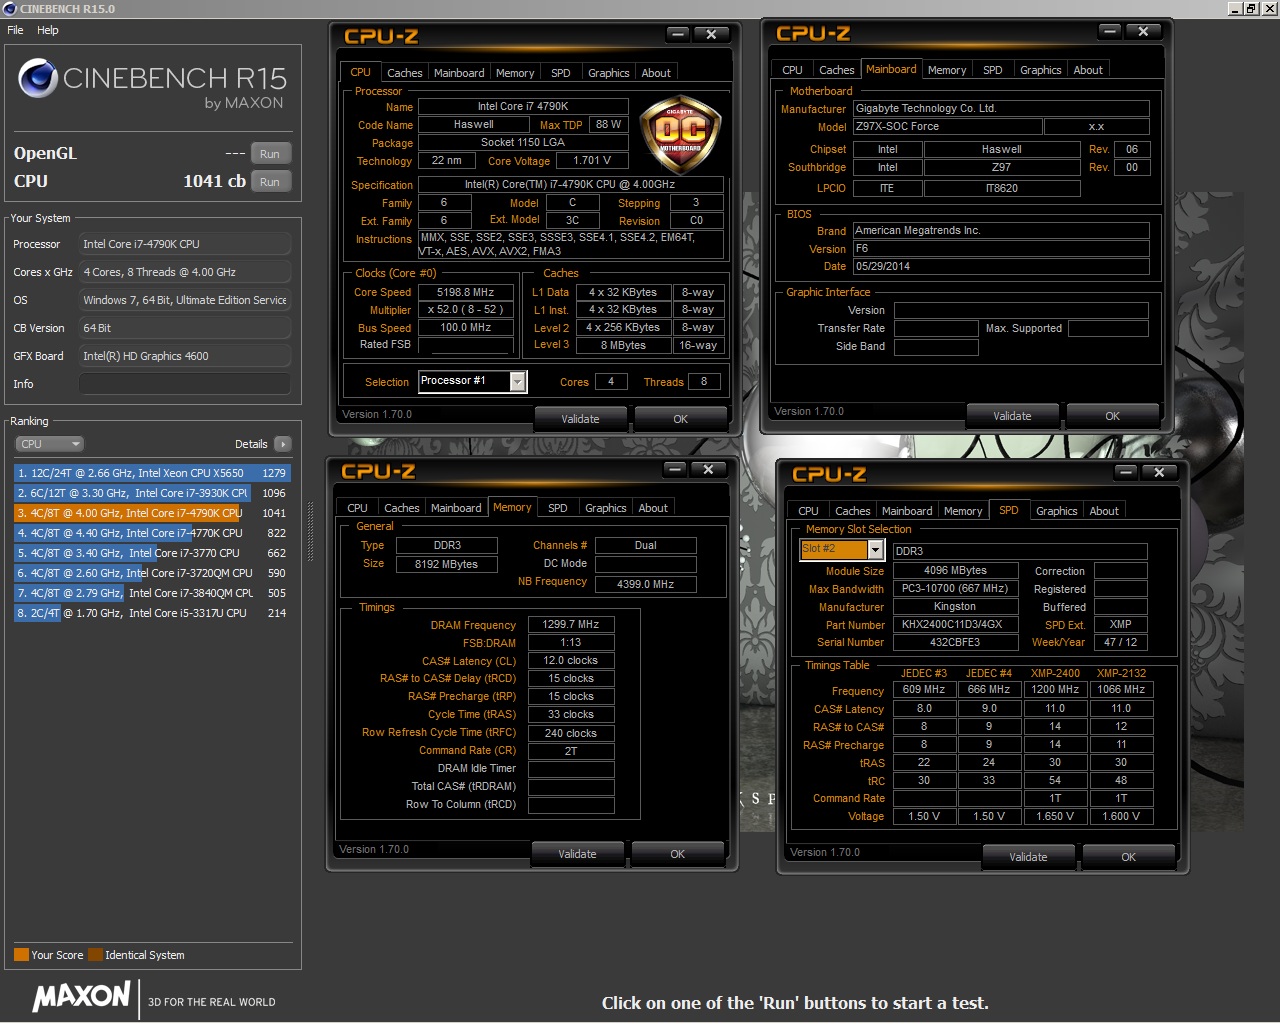This screenshot has width=1280, height=1024.
Task: Select the i7-3840QM ranking row
Action: pos(152,593)
